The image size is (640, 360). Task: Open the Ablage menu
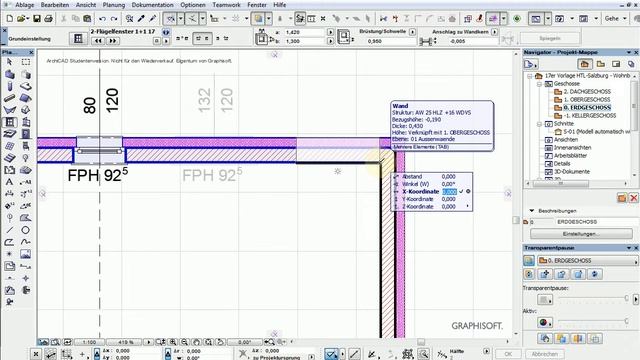[x=24, y=5]
